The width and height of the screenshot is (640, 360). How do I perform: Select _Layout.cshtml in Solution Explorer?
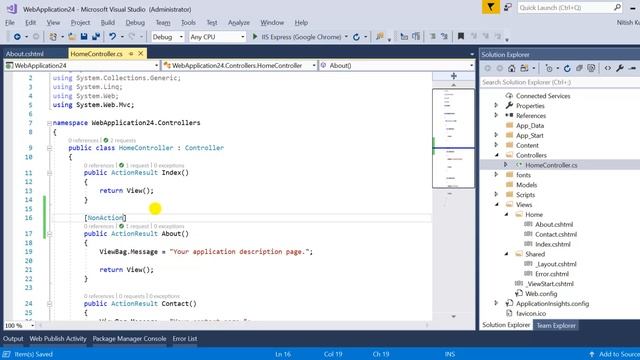click(x=556, y=264)
